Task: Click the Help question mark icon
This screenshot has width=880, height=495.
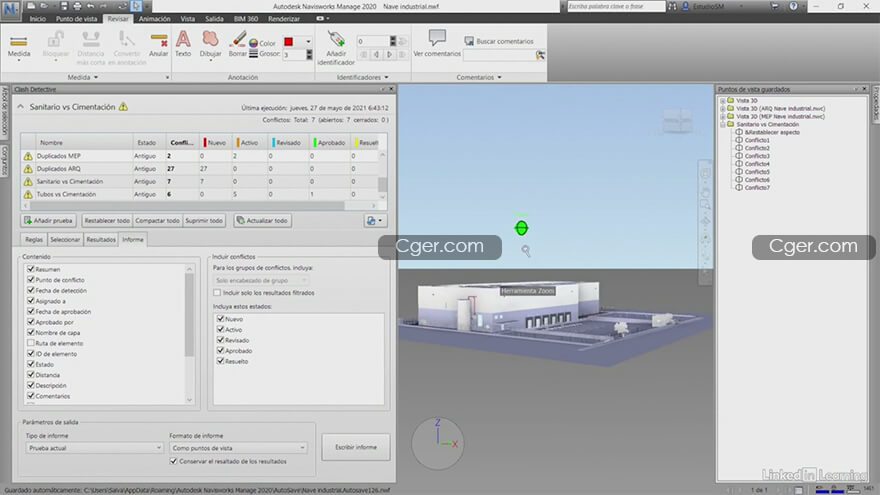Action: coord(793,6)
